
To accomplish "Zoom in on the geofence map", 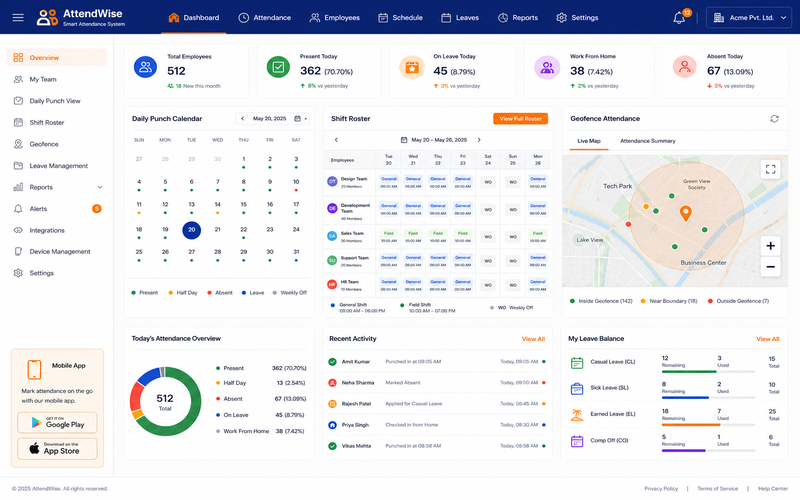I will pyautogui.click(x=770, y=246).
